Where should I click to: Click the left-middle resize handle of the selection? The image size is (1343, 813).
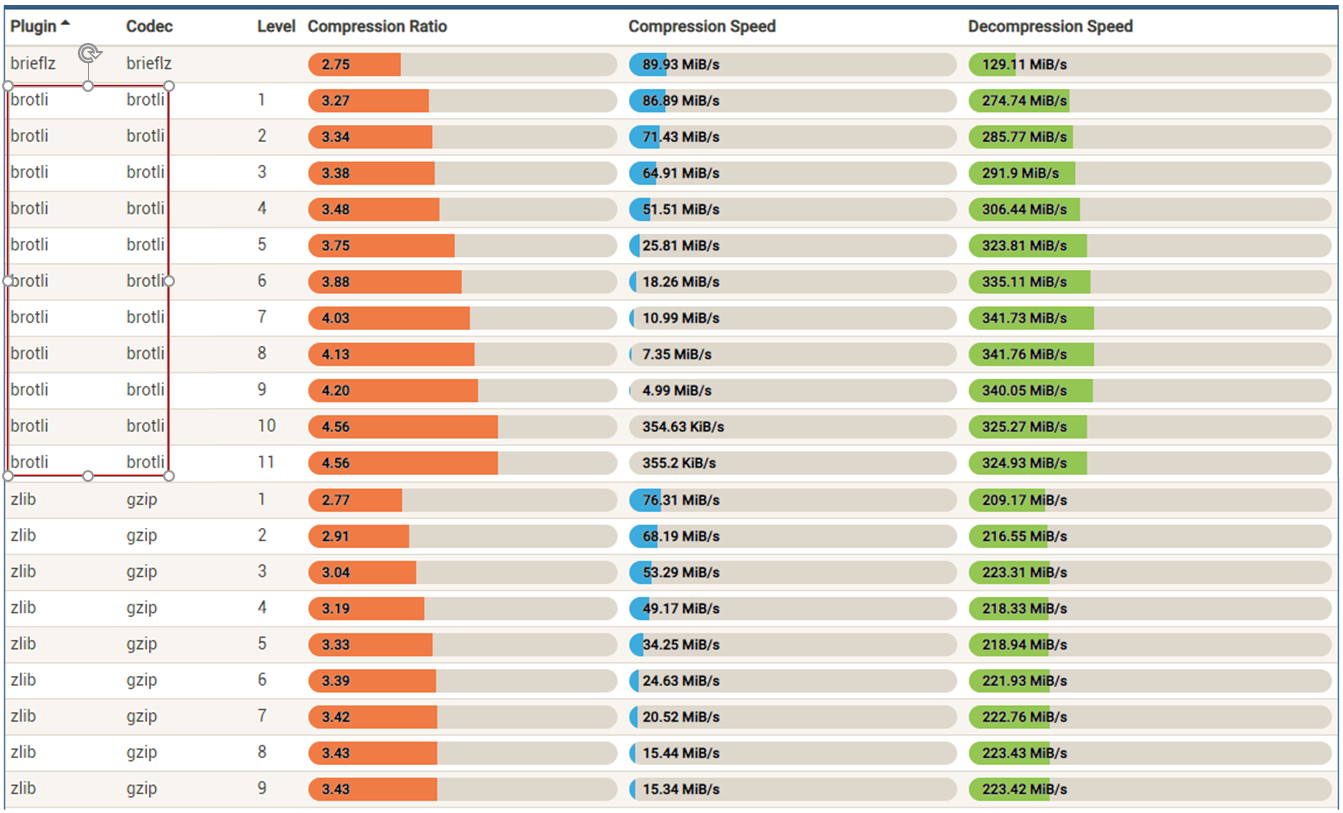[8, 281]
